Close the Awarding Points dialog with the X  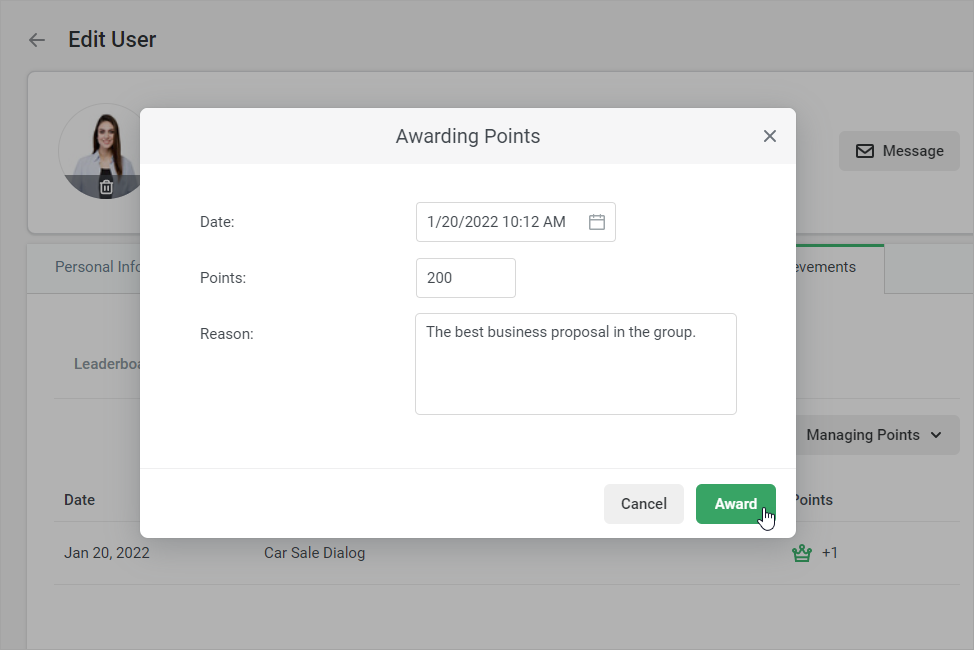pos(770,136)
